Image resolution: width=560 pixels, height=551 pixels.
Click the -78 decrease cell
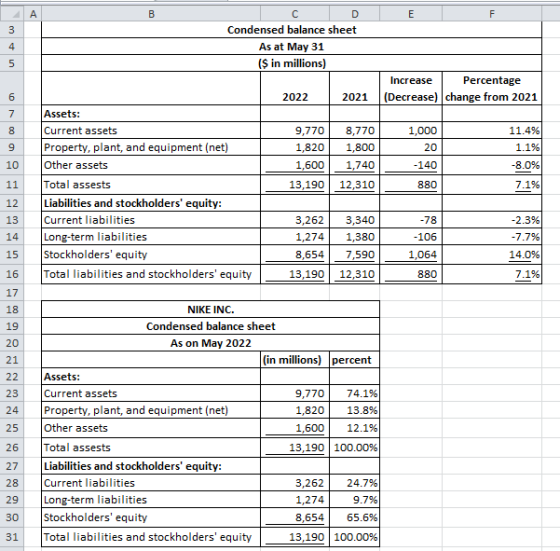(411, 220)
